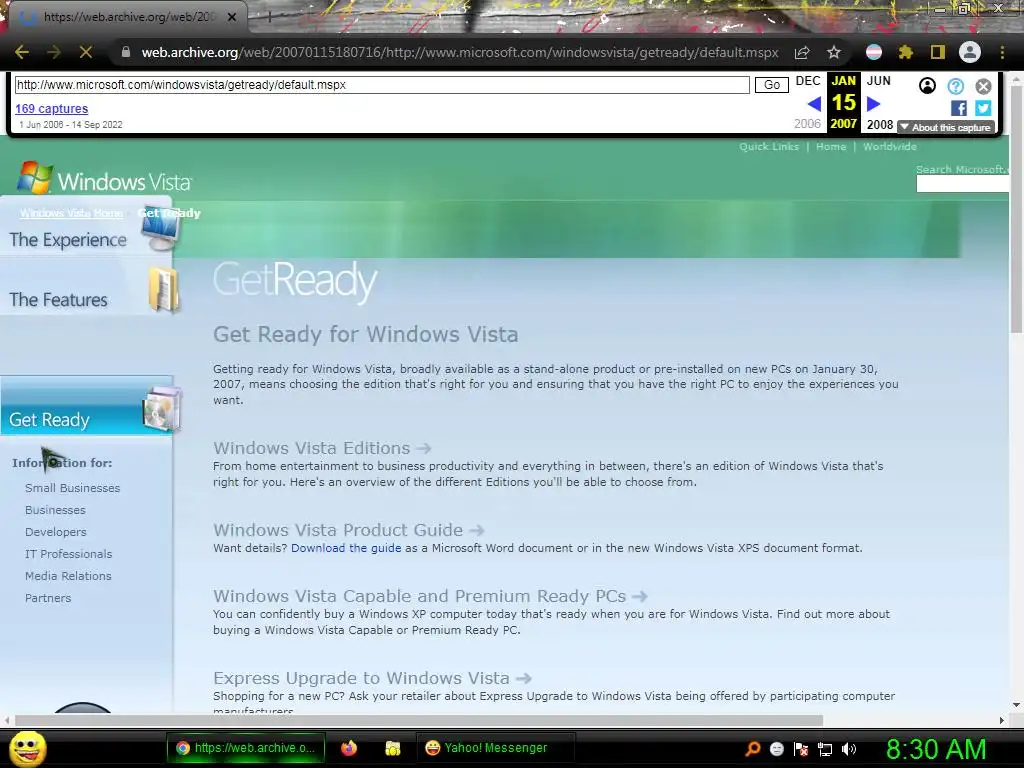
Task: Open The Features sidebar section
Action: click(x=58, y=300)
